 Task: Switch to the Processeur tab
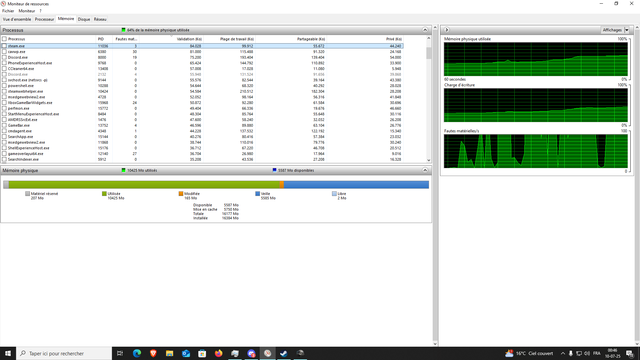coord(44,19)
